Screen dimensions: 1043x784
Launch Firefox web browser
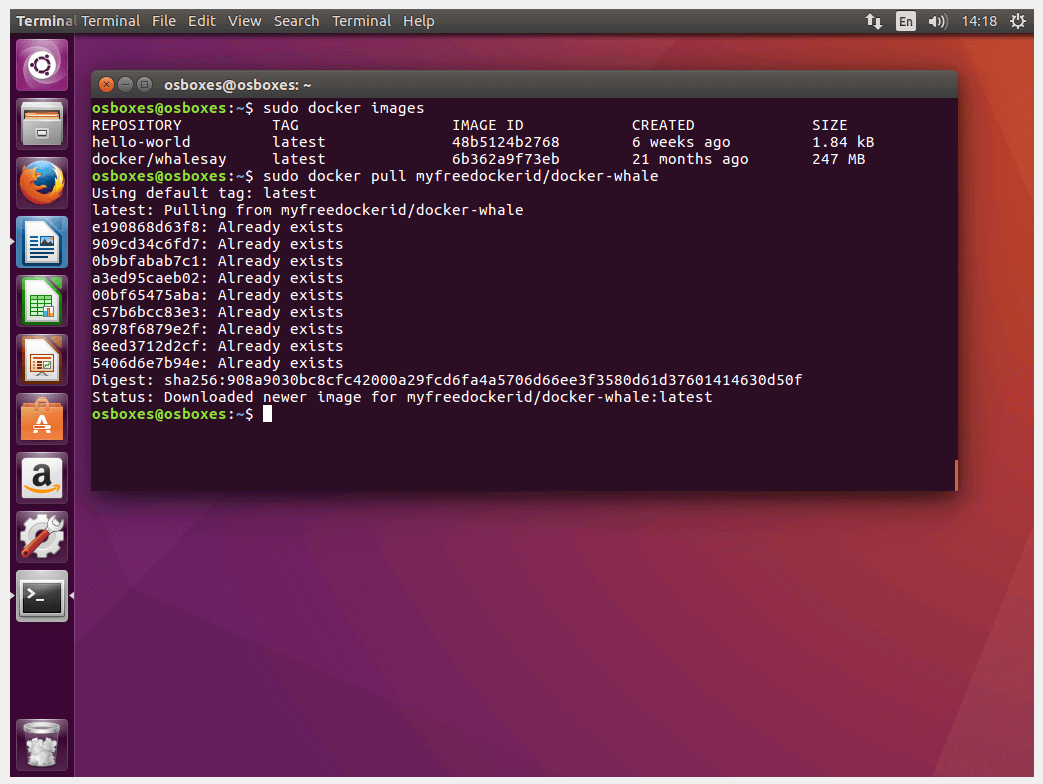pos(42,183)
